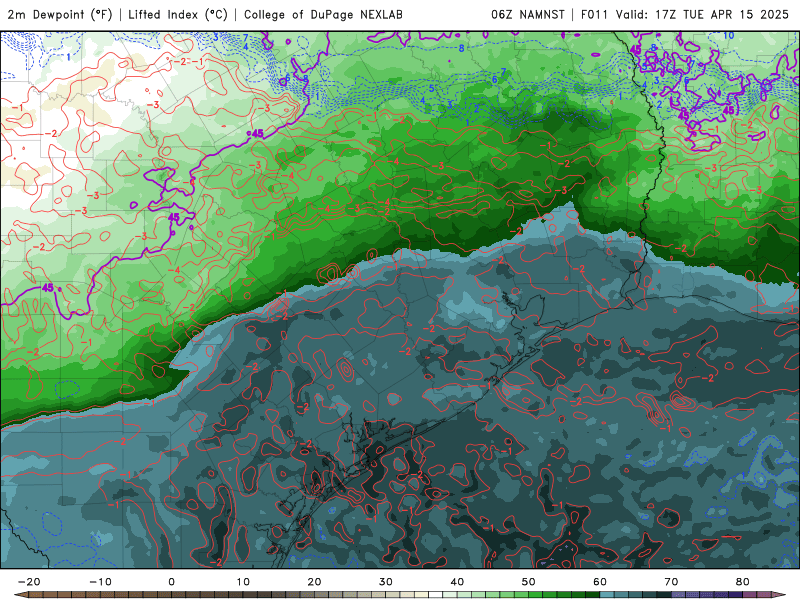This screenshot has width=800, height=600.
Task: Click the "F011" forecast hour text
Action: pos(594,15)
